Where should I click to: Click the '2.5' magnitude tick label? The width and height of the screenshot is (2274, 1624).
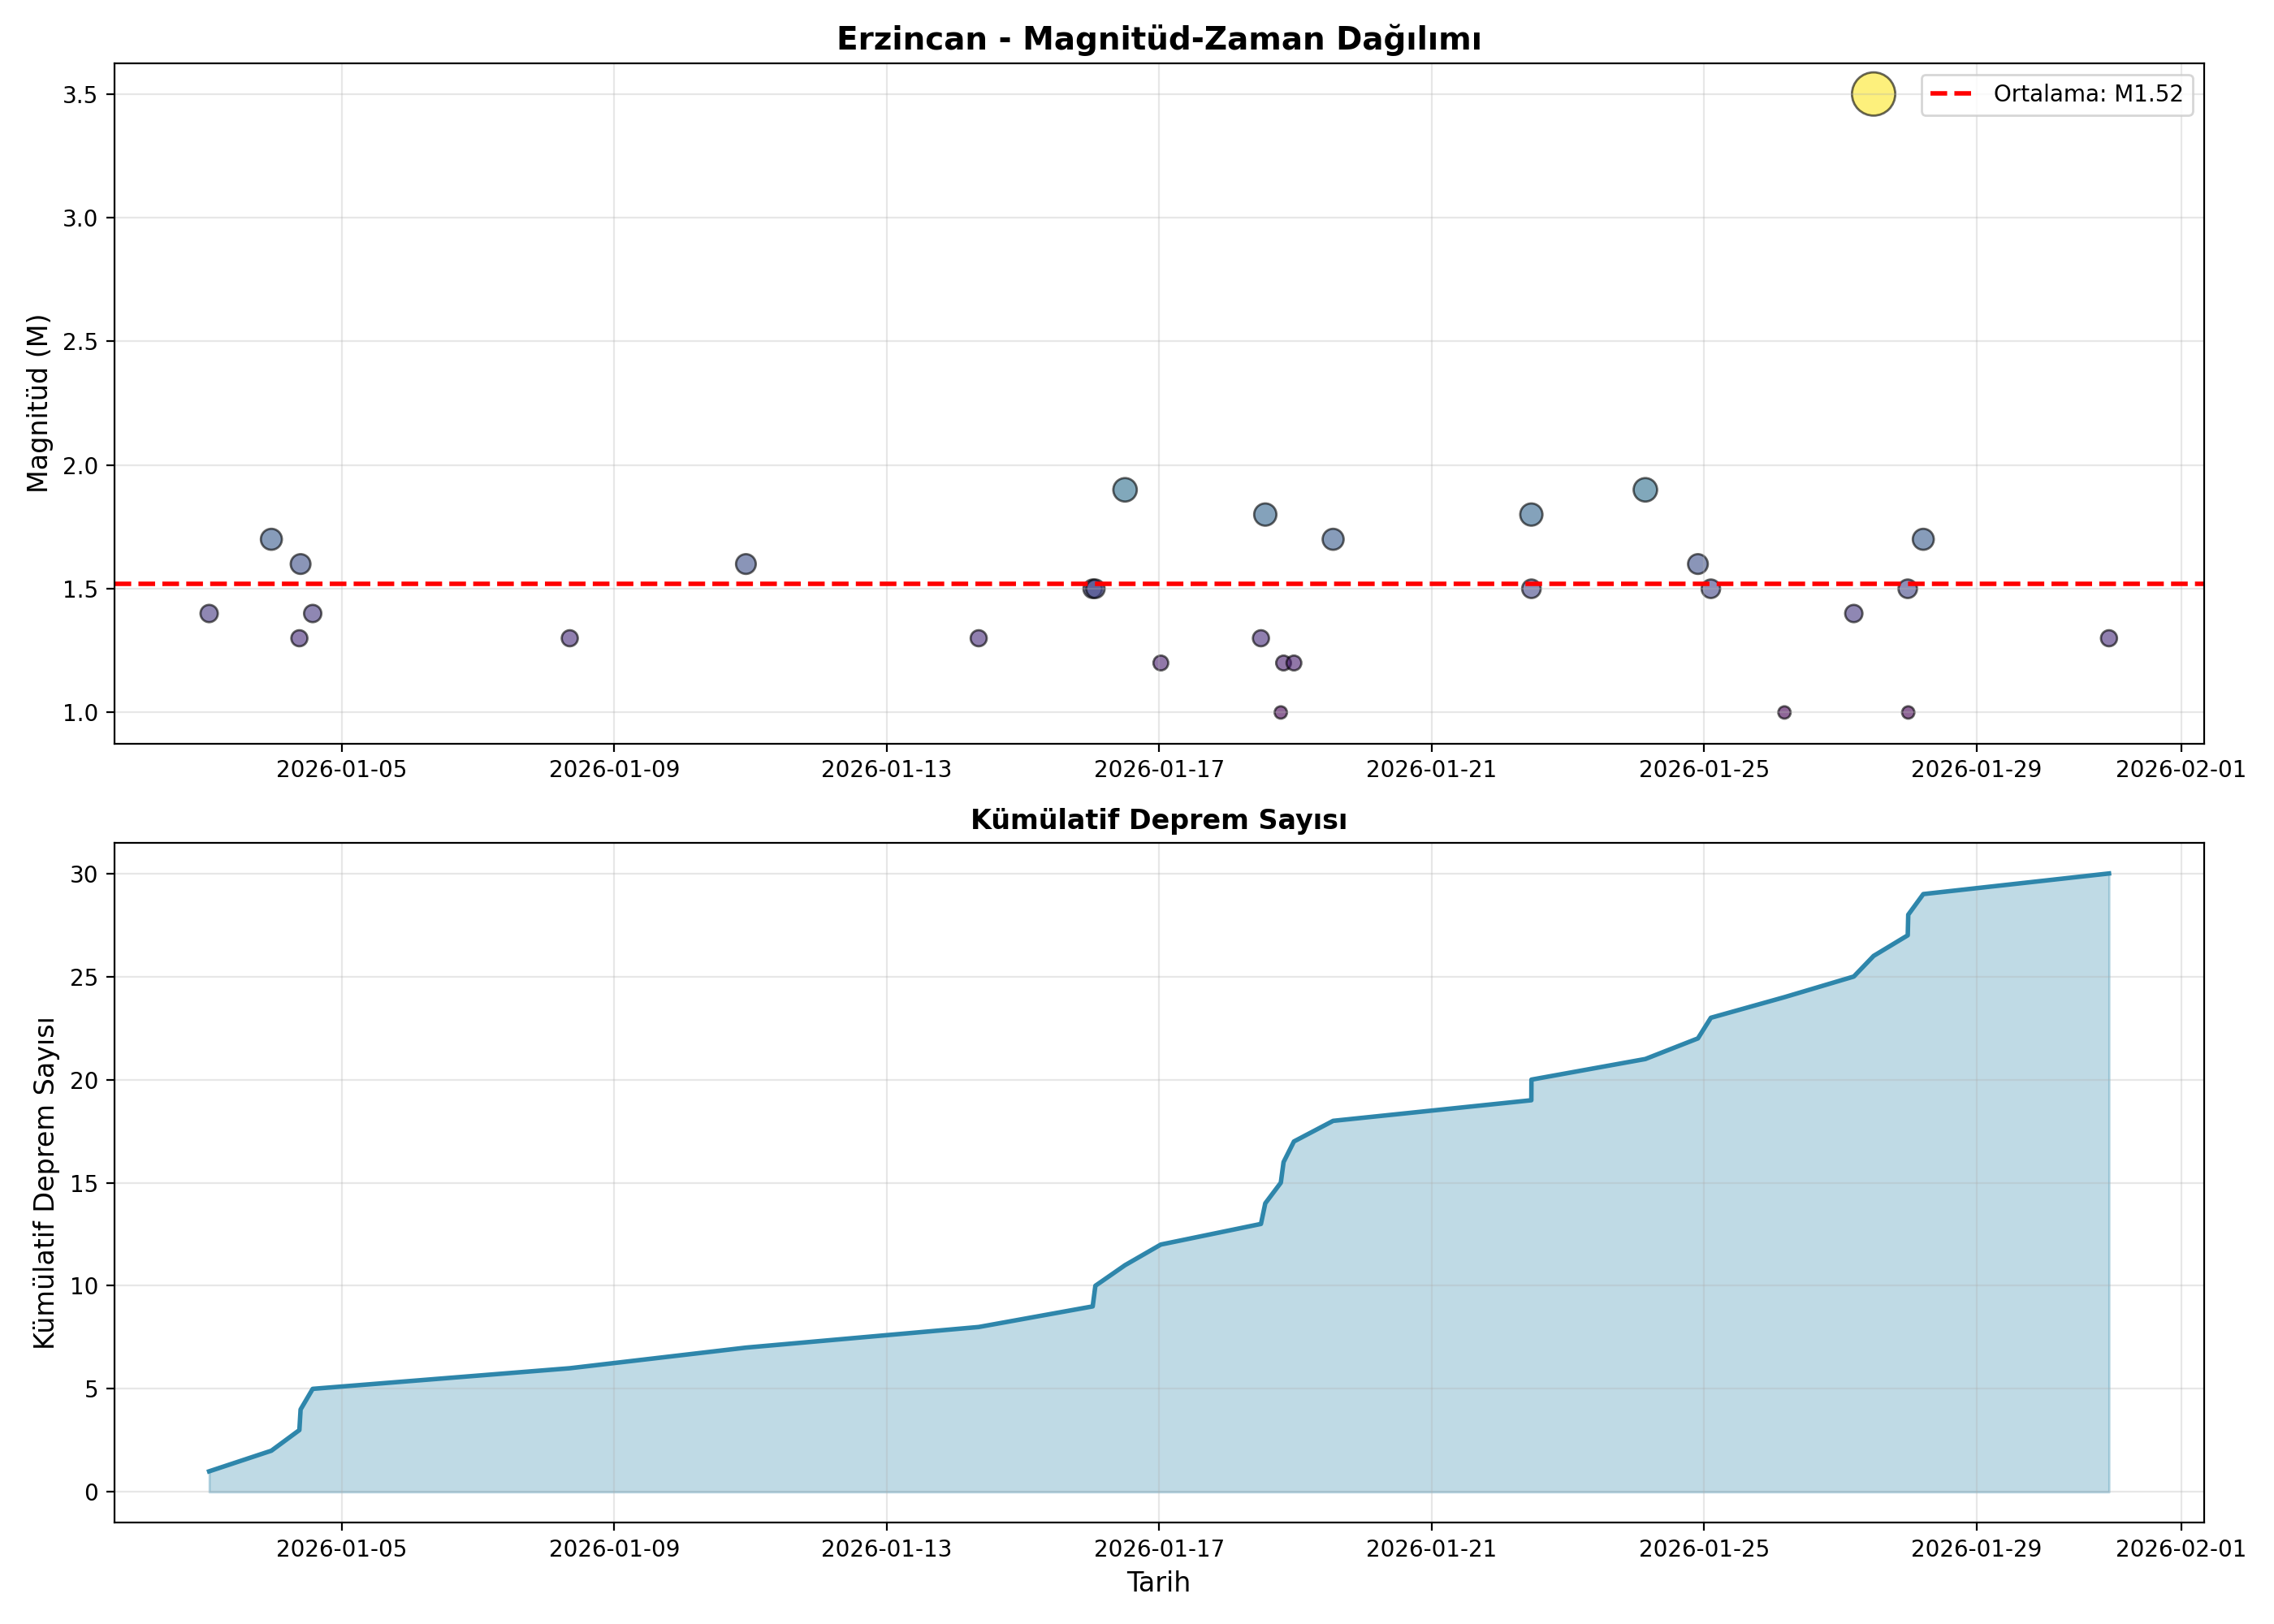click(x=82, y=341)
